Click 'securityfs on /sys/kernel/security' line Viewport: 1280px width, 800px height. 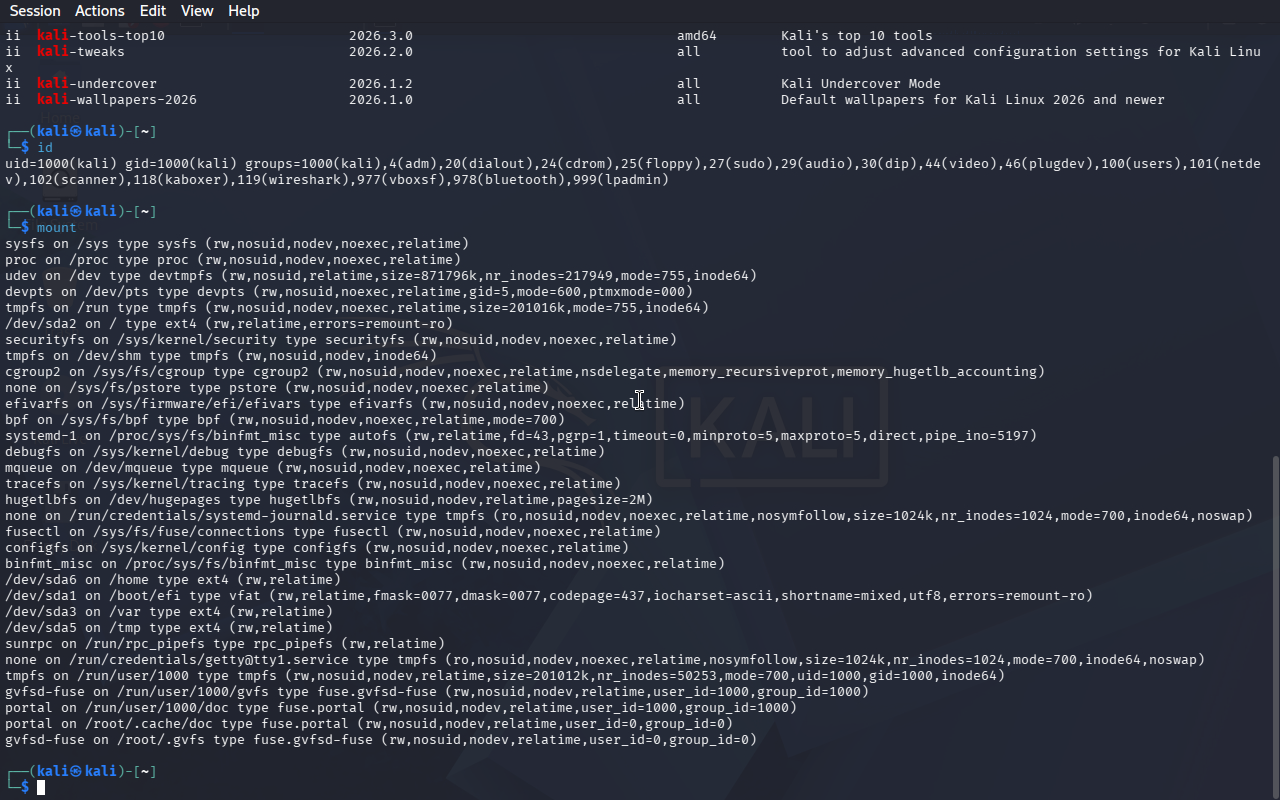click(x=341, y=340)
